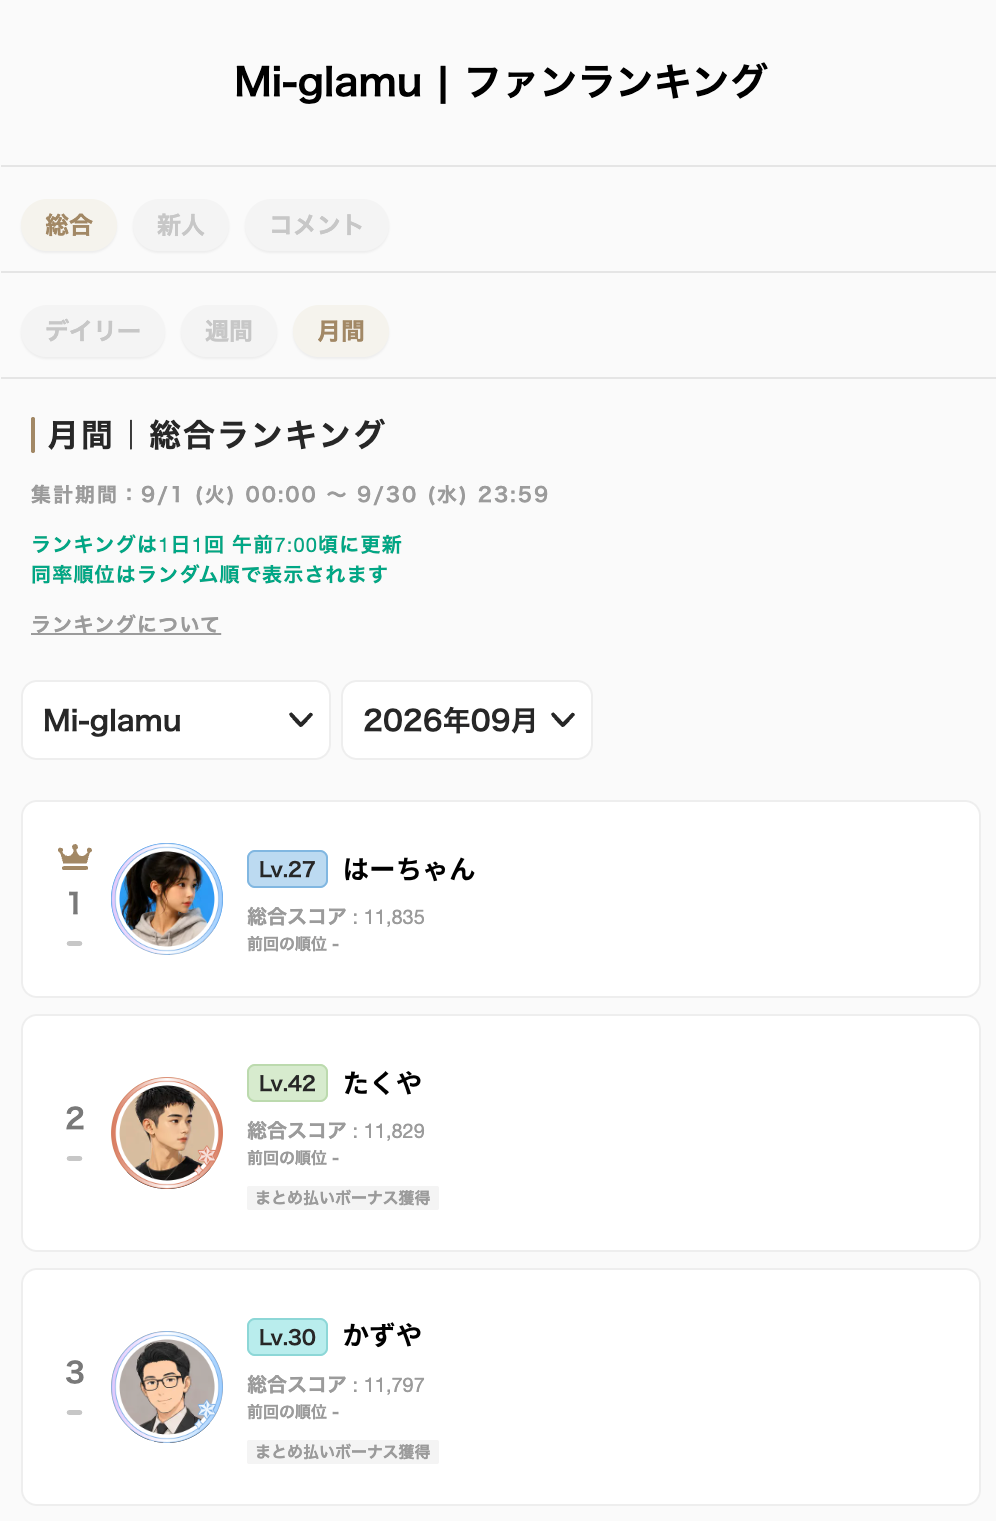The image size is (996, 1521).
Task: Click たくや's まとめ払いボーナス獲得 tag
Action: pyautogui.click(x=343, y=1198)
